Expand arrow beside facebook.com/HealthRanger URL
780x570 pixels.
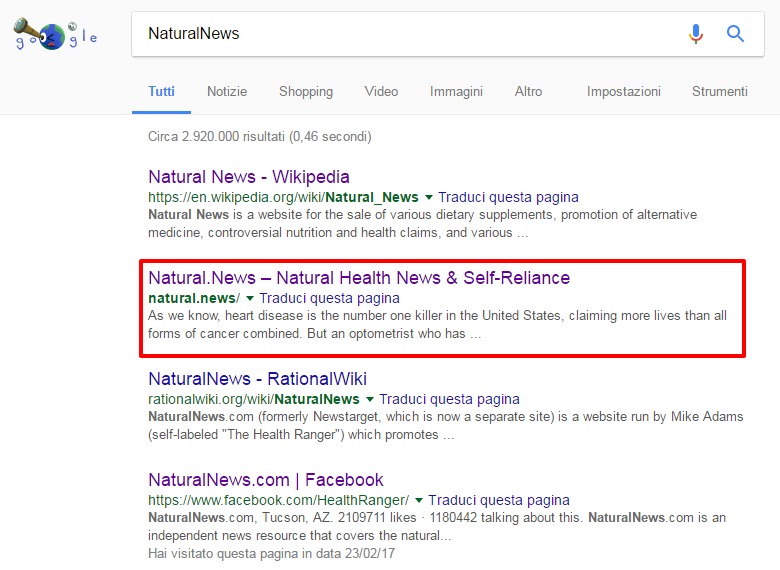[x=419, y=500]
